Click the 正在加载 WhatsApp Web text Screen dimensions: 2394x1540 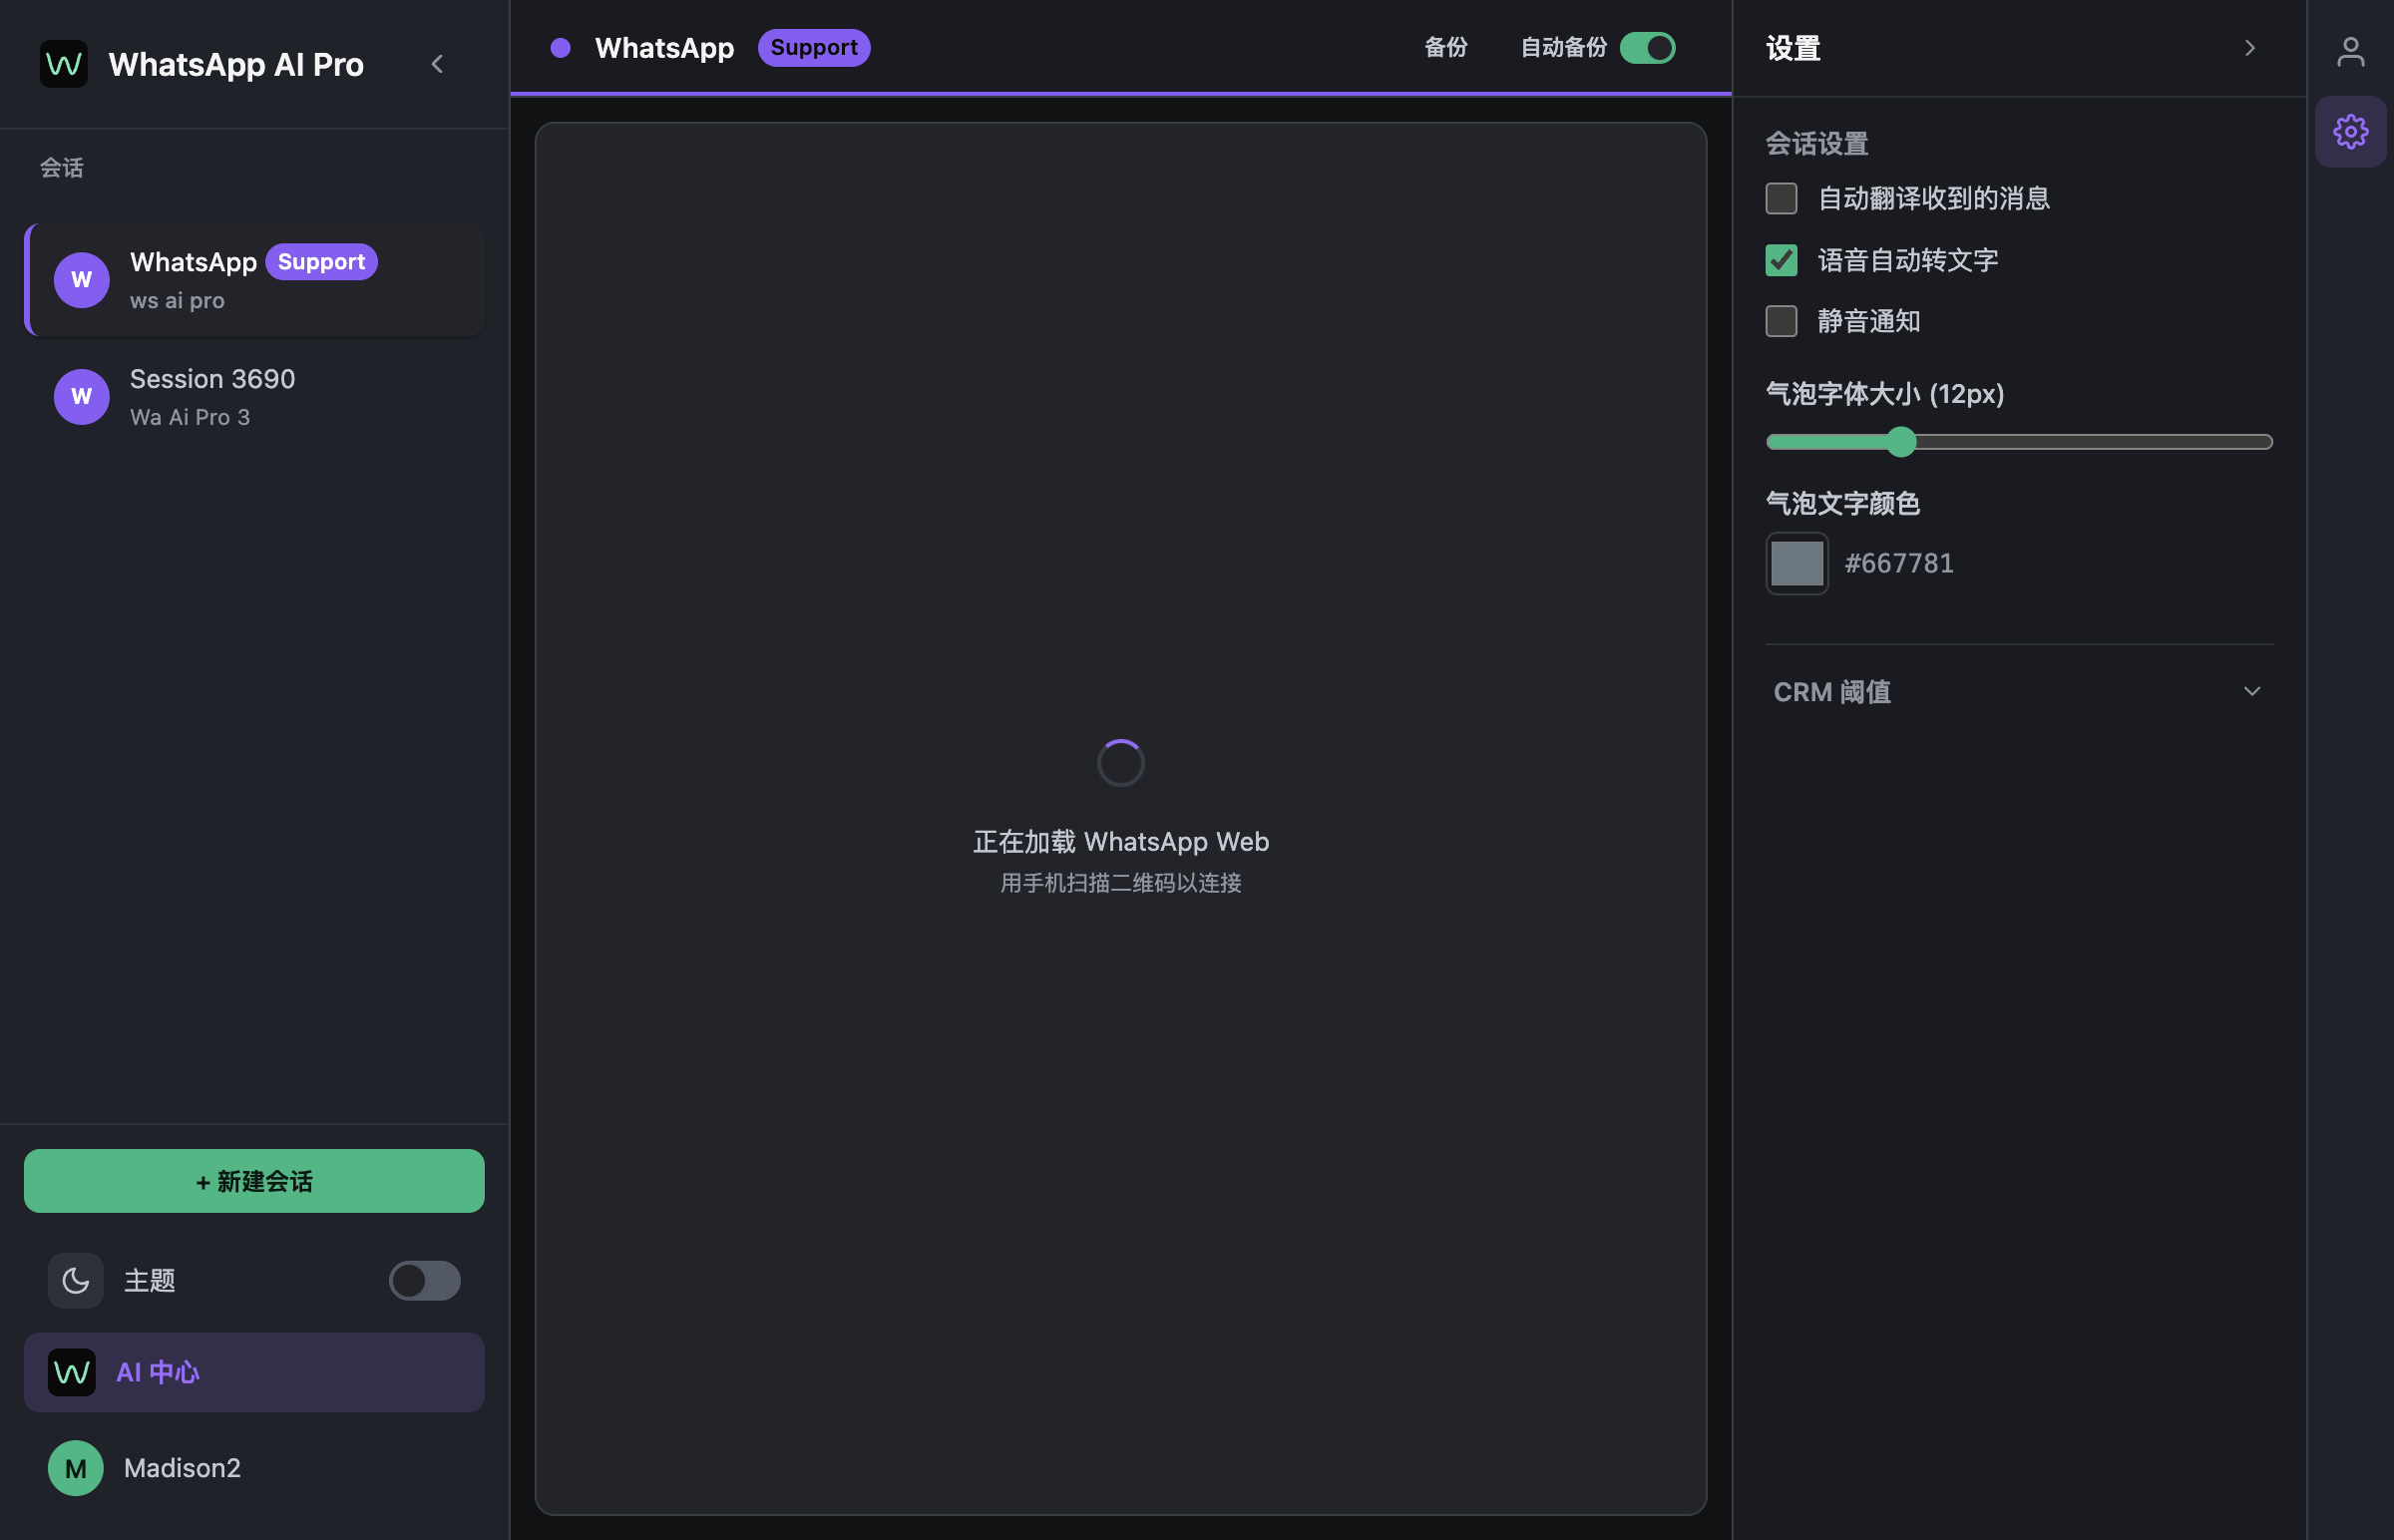(x=1121, y=842)
